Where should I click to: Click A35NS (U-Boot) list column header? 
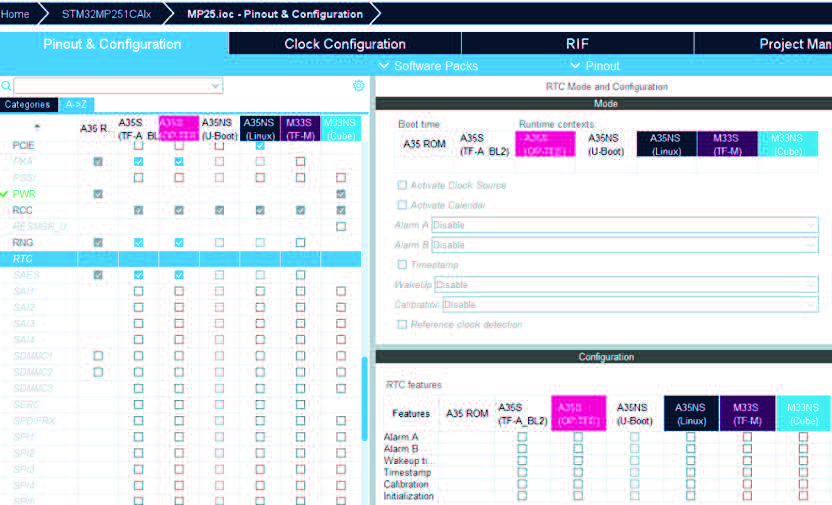pos(219,129)
